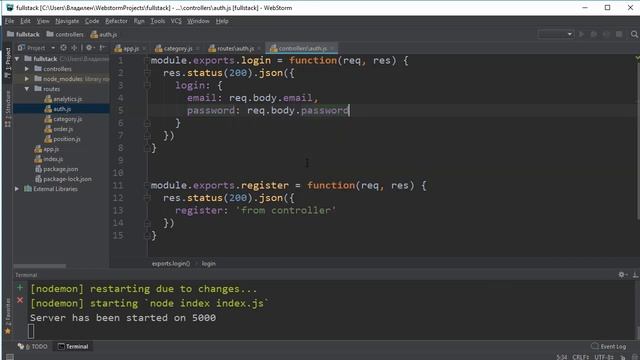Click line number 13 in gutter
Image resolution: width=640 pixels, height=360 pixels.
point(118,210)
